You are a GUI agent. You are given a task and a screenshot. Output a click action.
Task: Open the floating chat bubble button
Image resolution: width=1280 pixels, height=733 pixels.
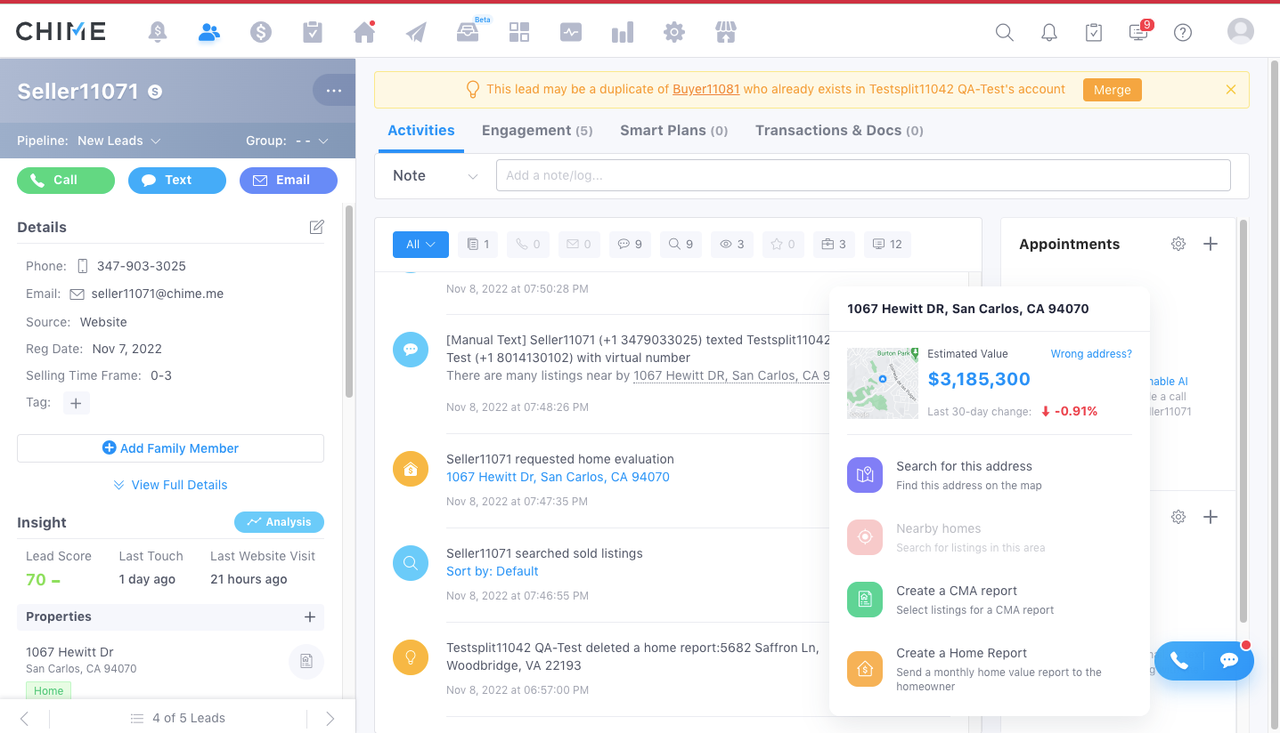pos(1229,661)
